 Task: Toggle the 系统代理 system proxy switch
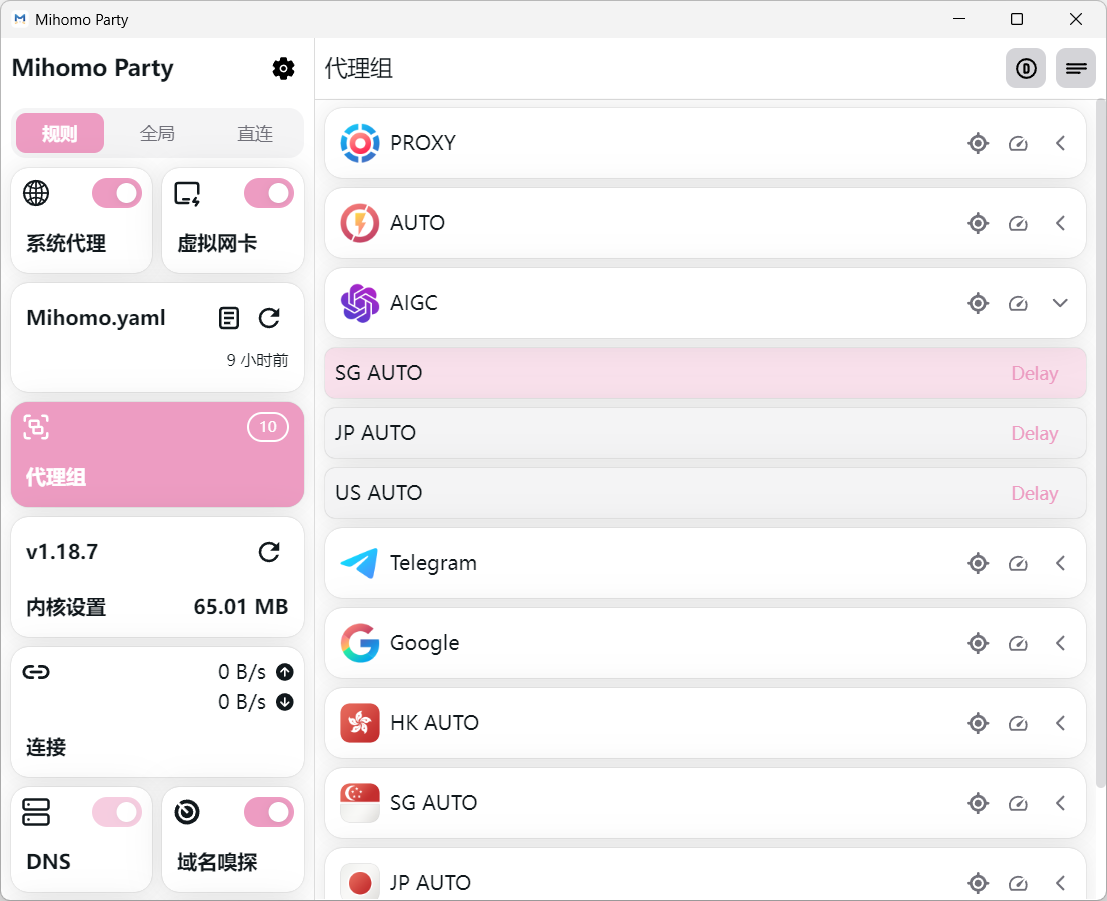(x=117, y=193)
